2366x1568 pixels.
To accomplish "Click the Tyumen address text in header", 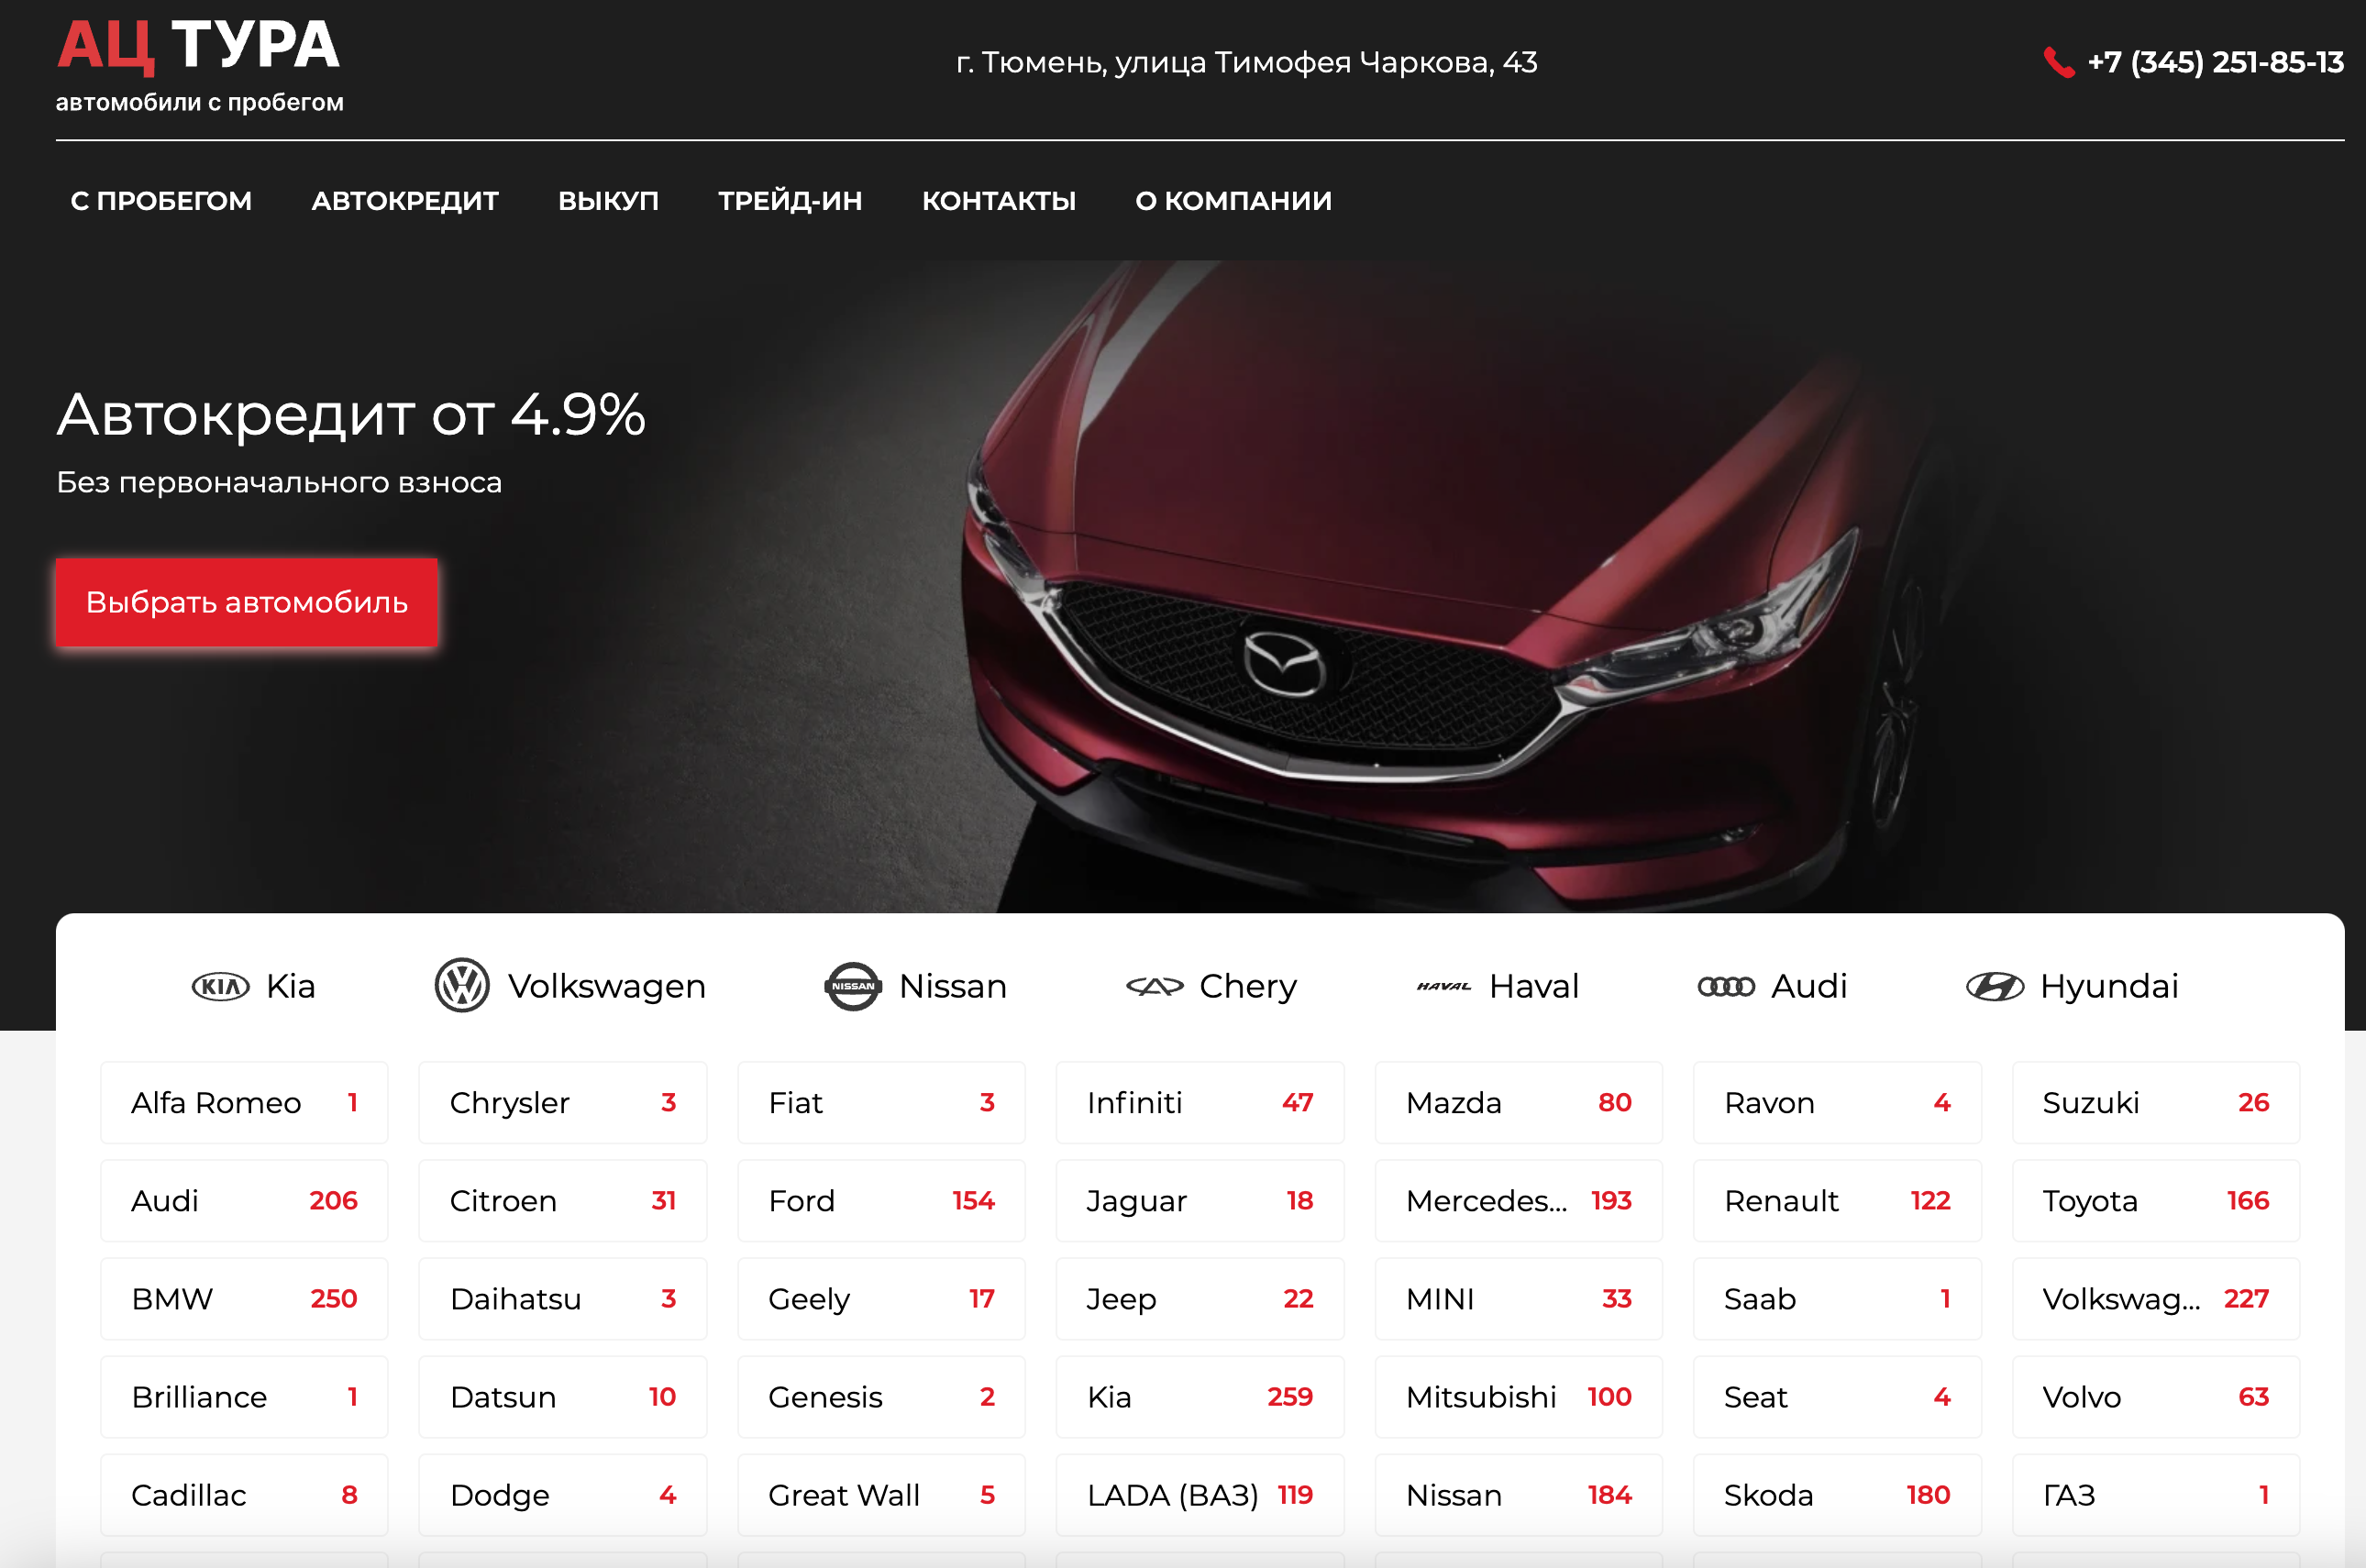I will click(1246, 62).
